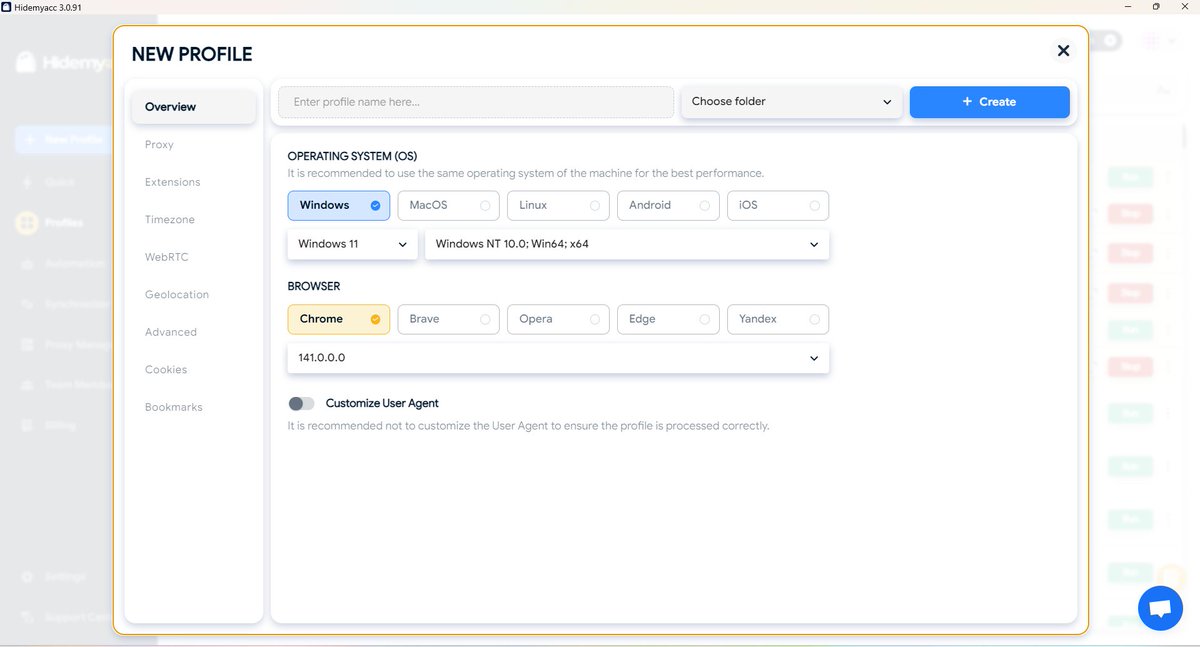Select the Yandex browser option
Image resolution: width=1200 pixels, height=647 pixels.
pos(778,319)
